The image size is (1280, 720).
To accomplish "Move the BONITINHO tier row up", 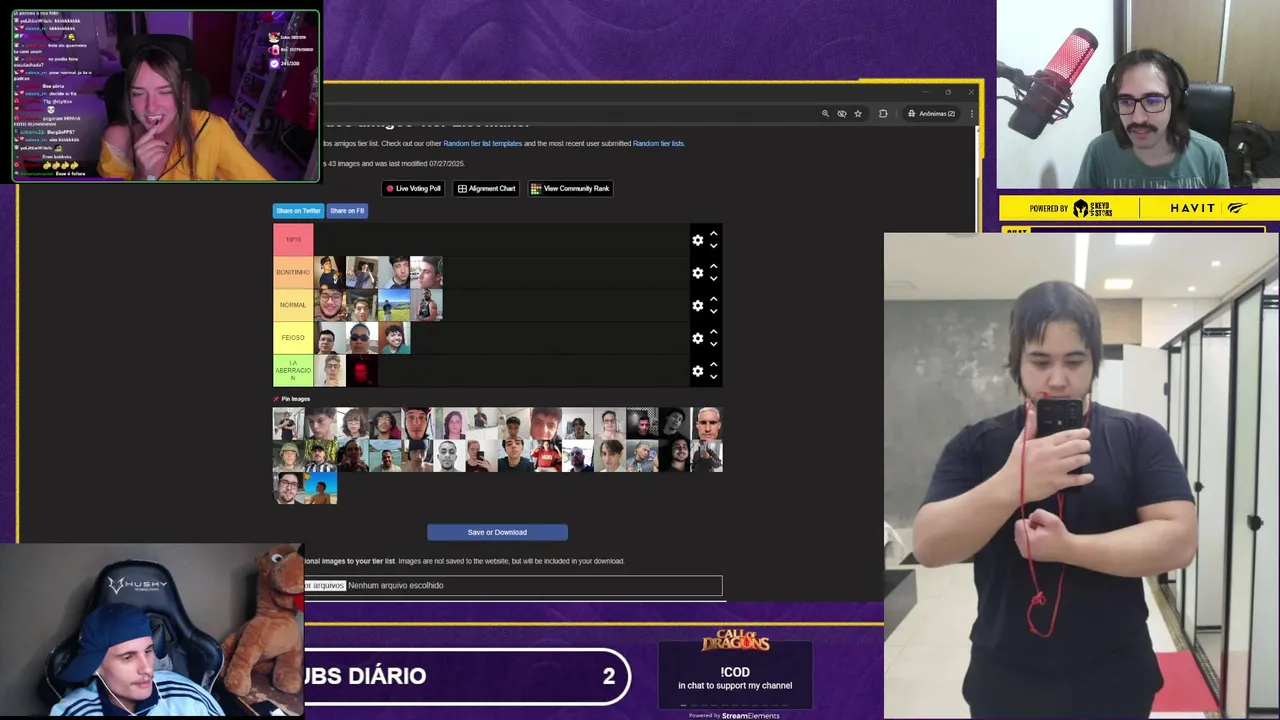I will pos(714,267).
